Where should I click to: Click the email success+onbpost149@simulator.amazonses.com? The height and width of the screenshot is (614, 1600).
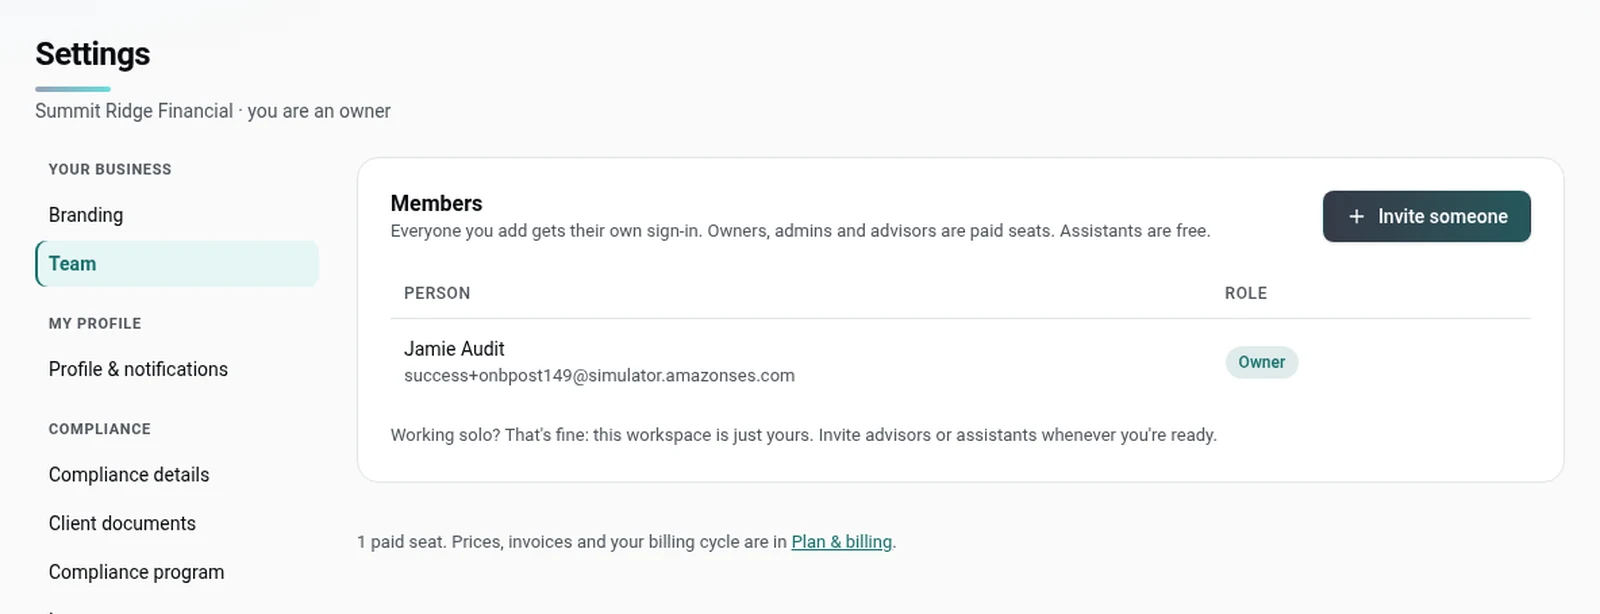pos(599,376)
